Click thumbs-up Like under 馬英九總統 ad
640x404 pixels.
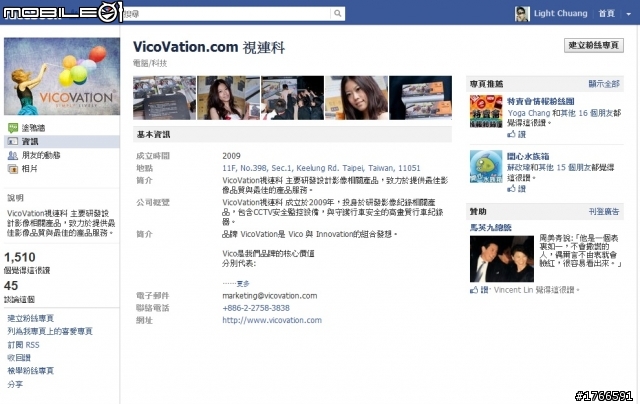tap(479, 290)
